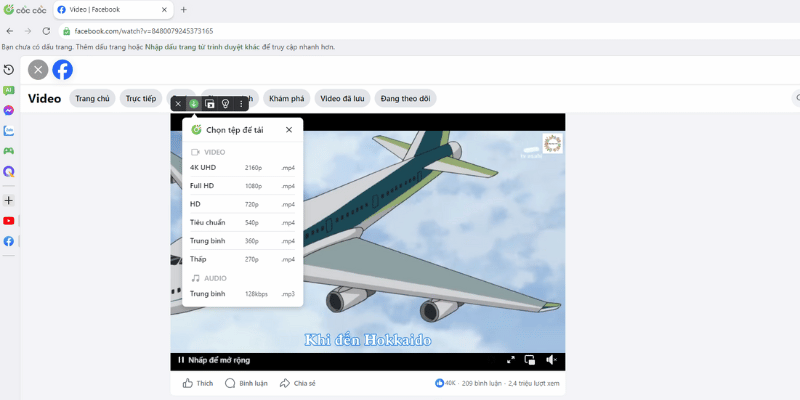
Task: Close the floating video toolbar with X
Action: (178, 104)
